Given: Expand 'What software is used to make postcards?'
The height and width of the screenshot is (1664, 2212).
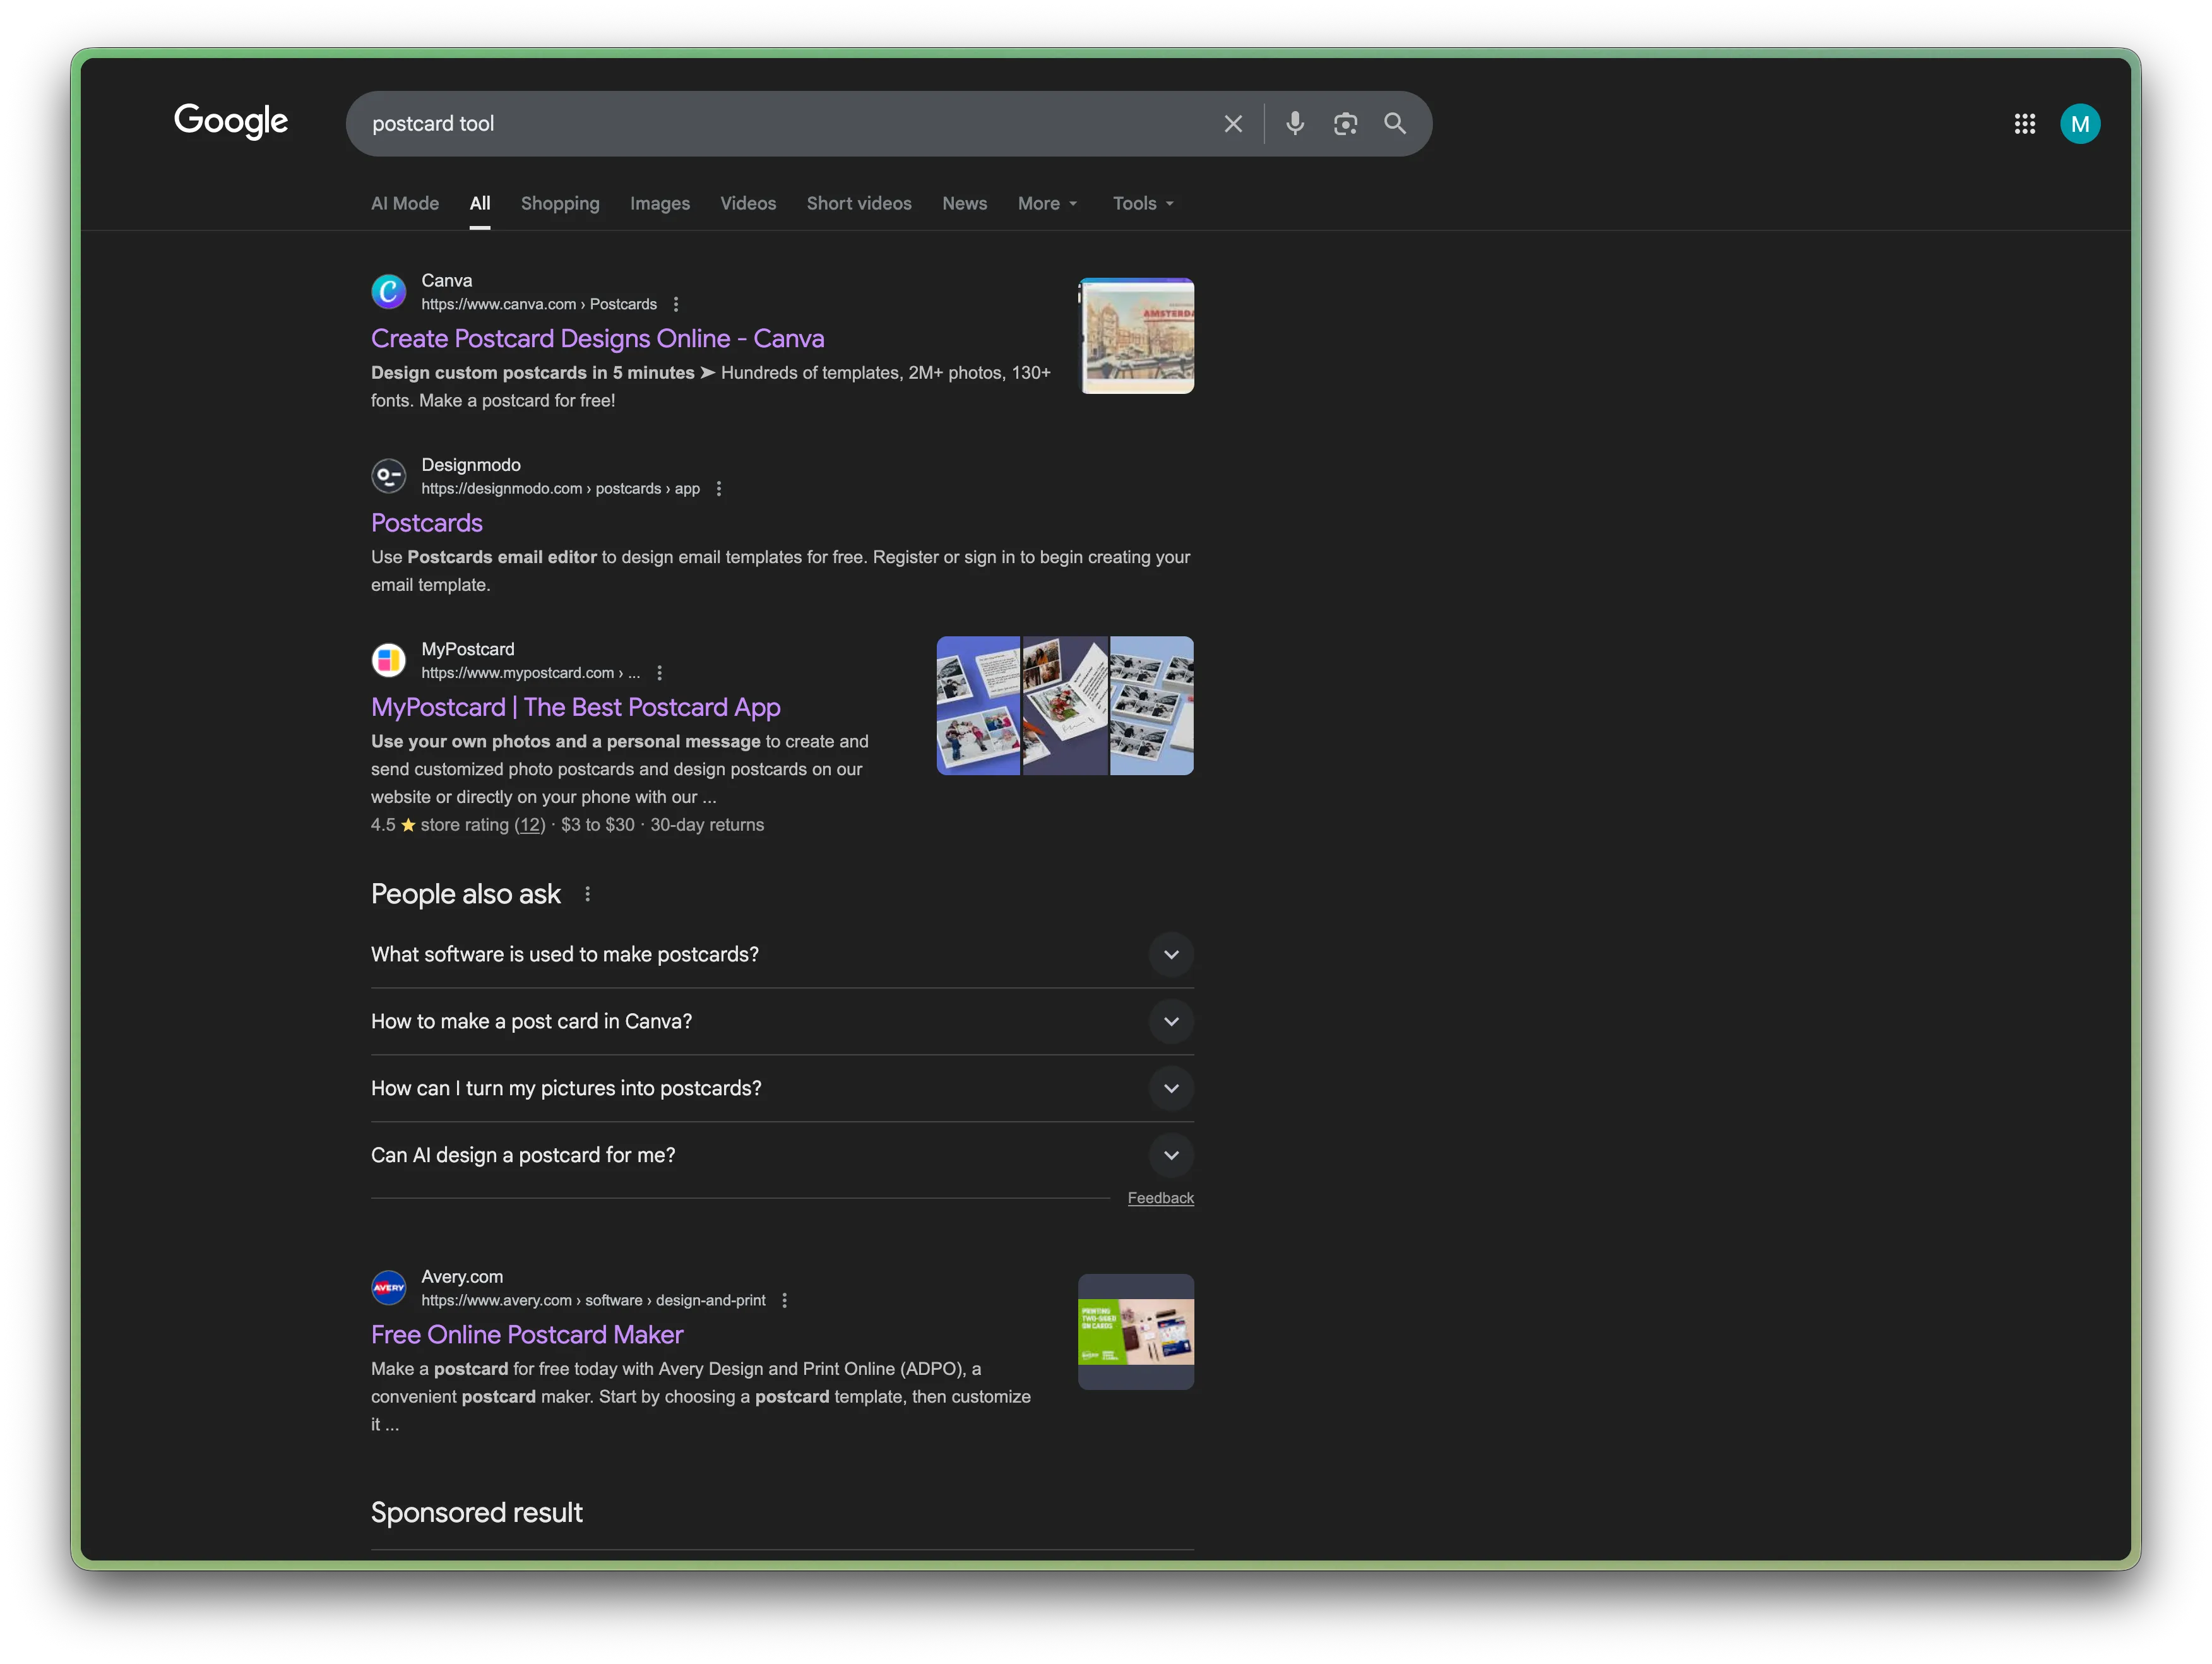Looking at the screenshot, I should tap(1171, 954).
